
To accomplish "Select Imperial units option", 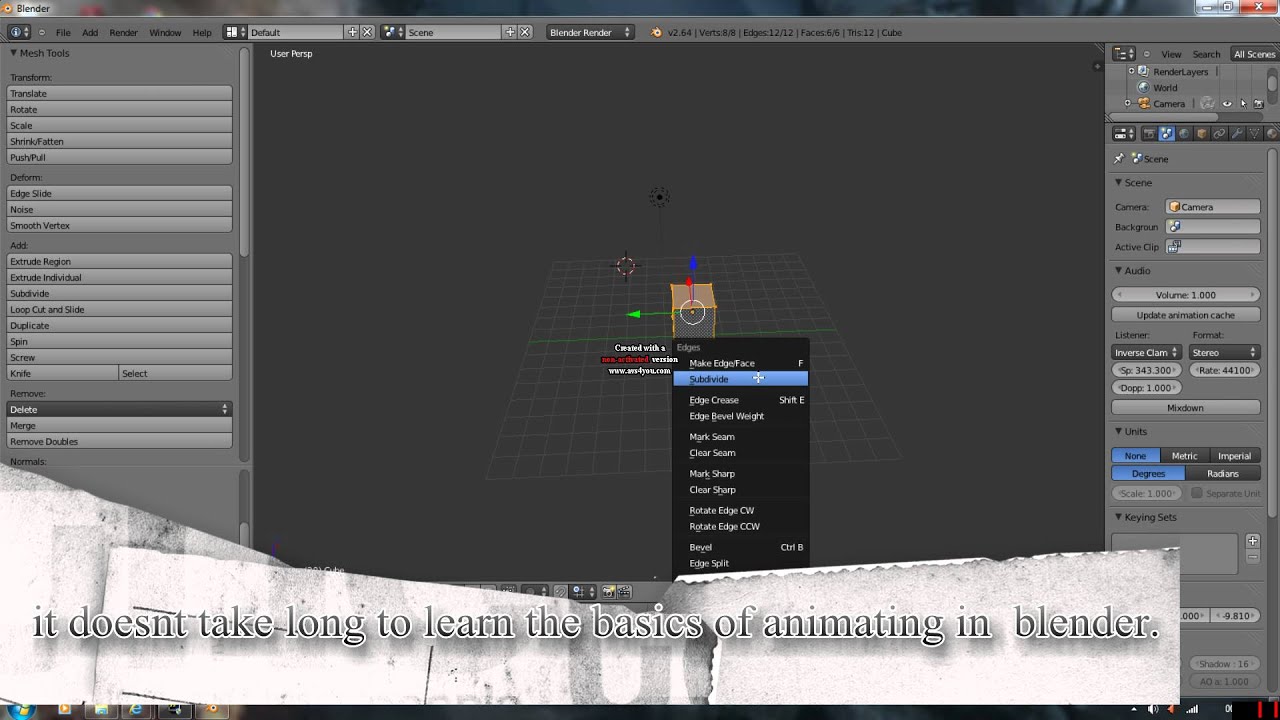I will tap(1235, 456).
